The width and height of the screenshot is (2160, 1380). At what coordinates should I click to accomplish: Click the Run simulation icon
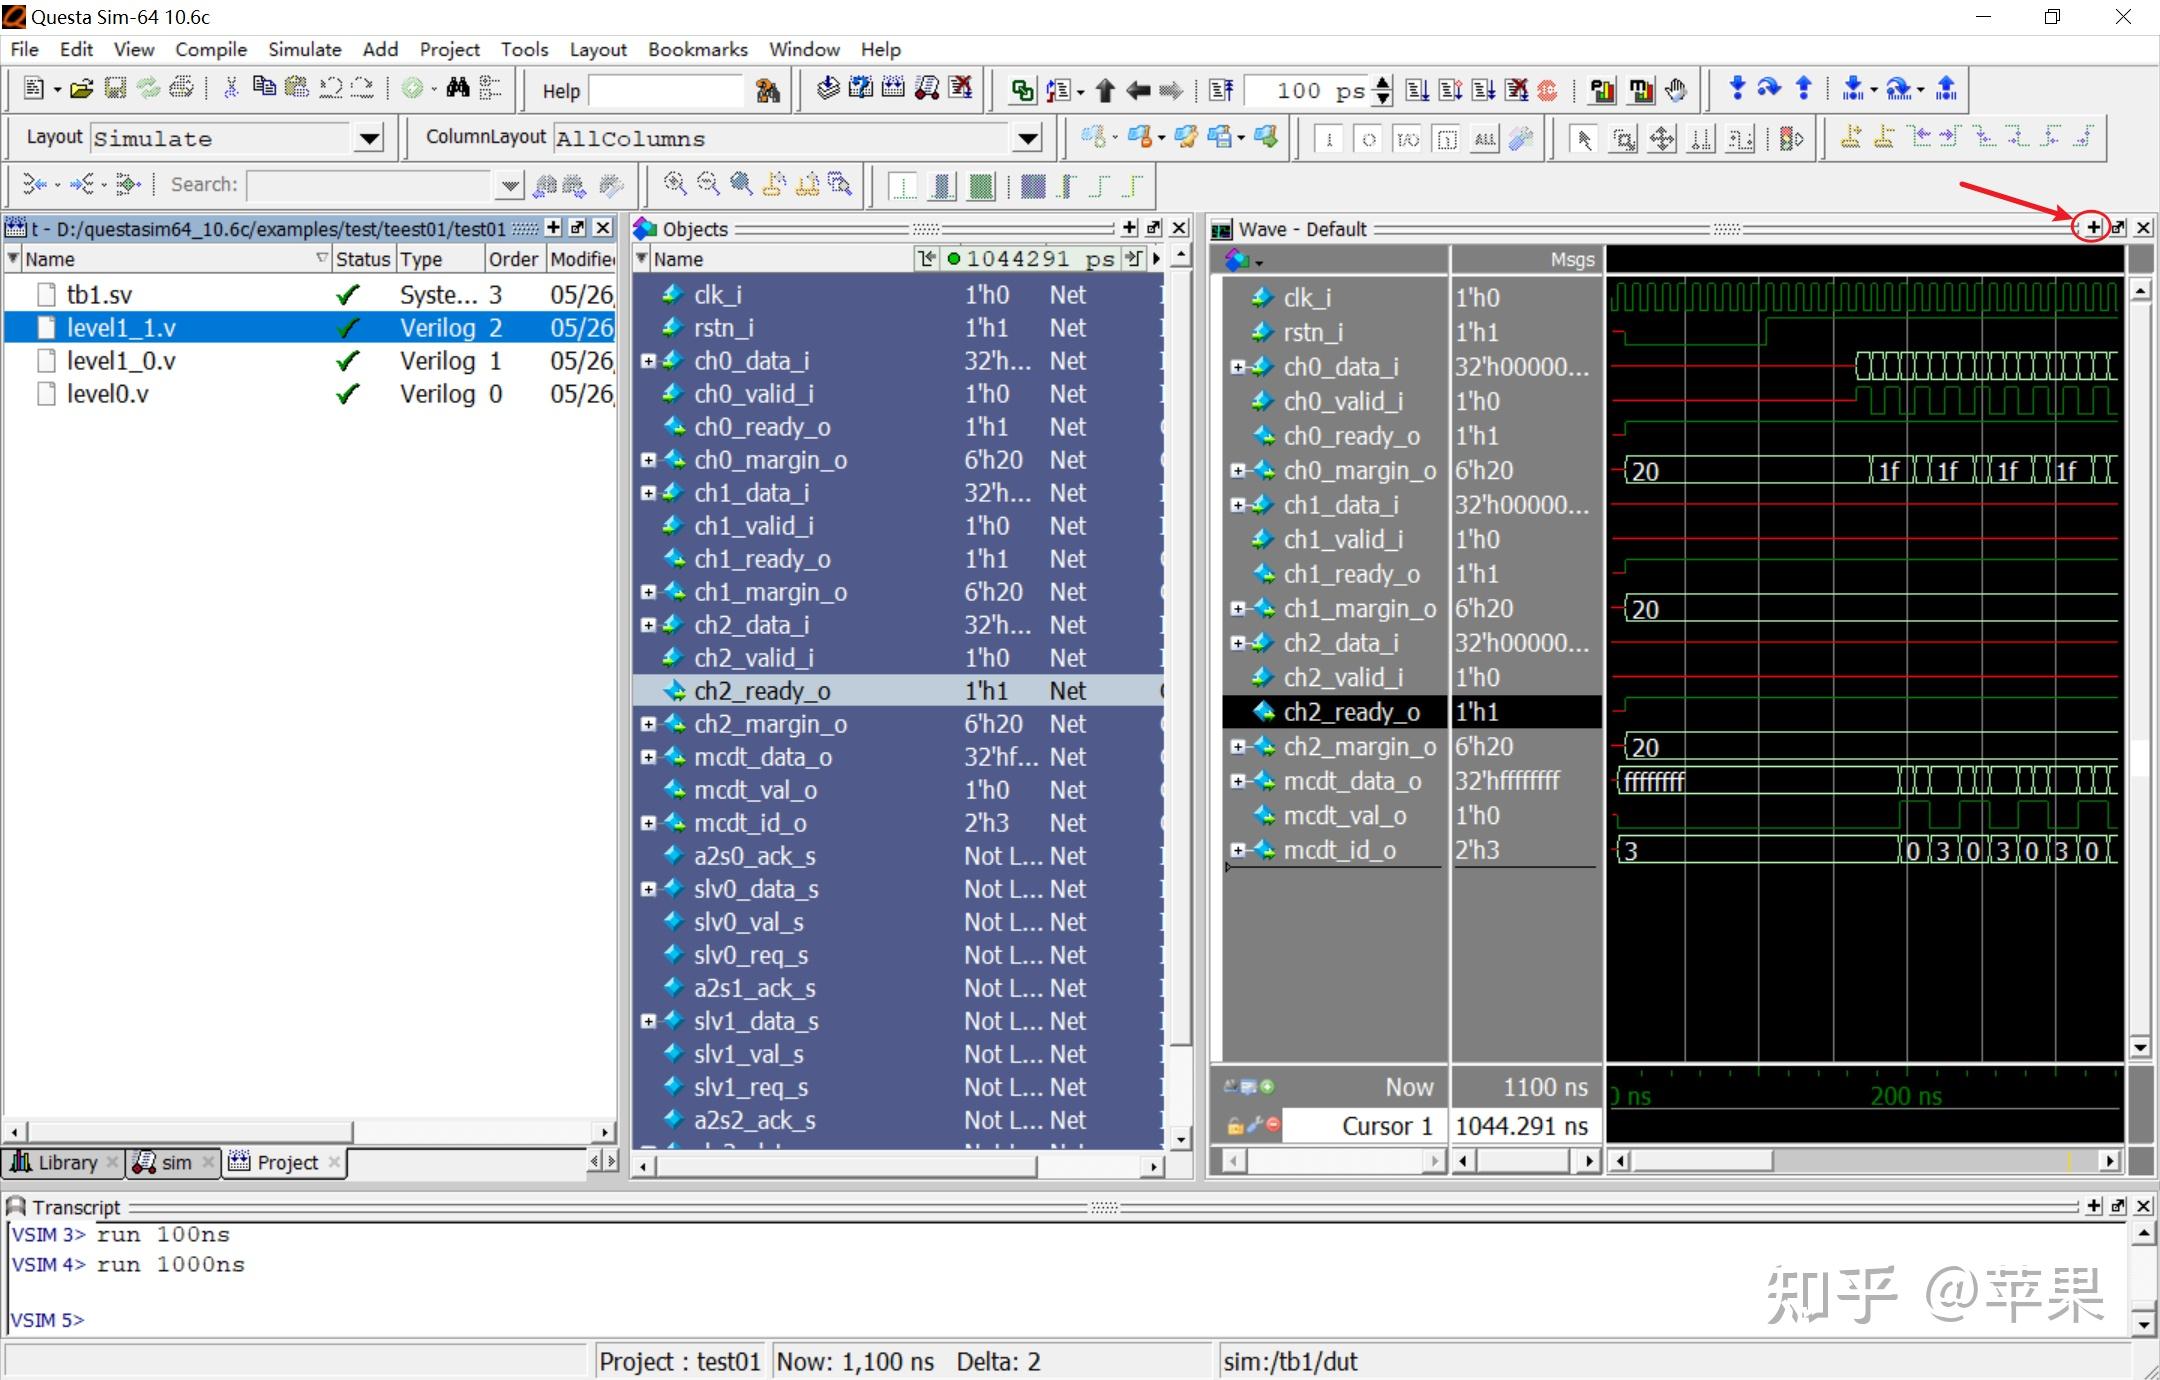point(1417,91)
